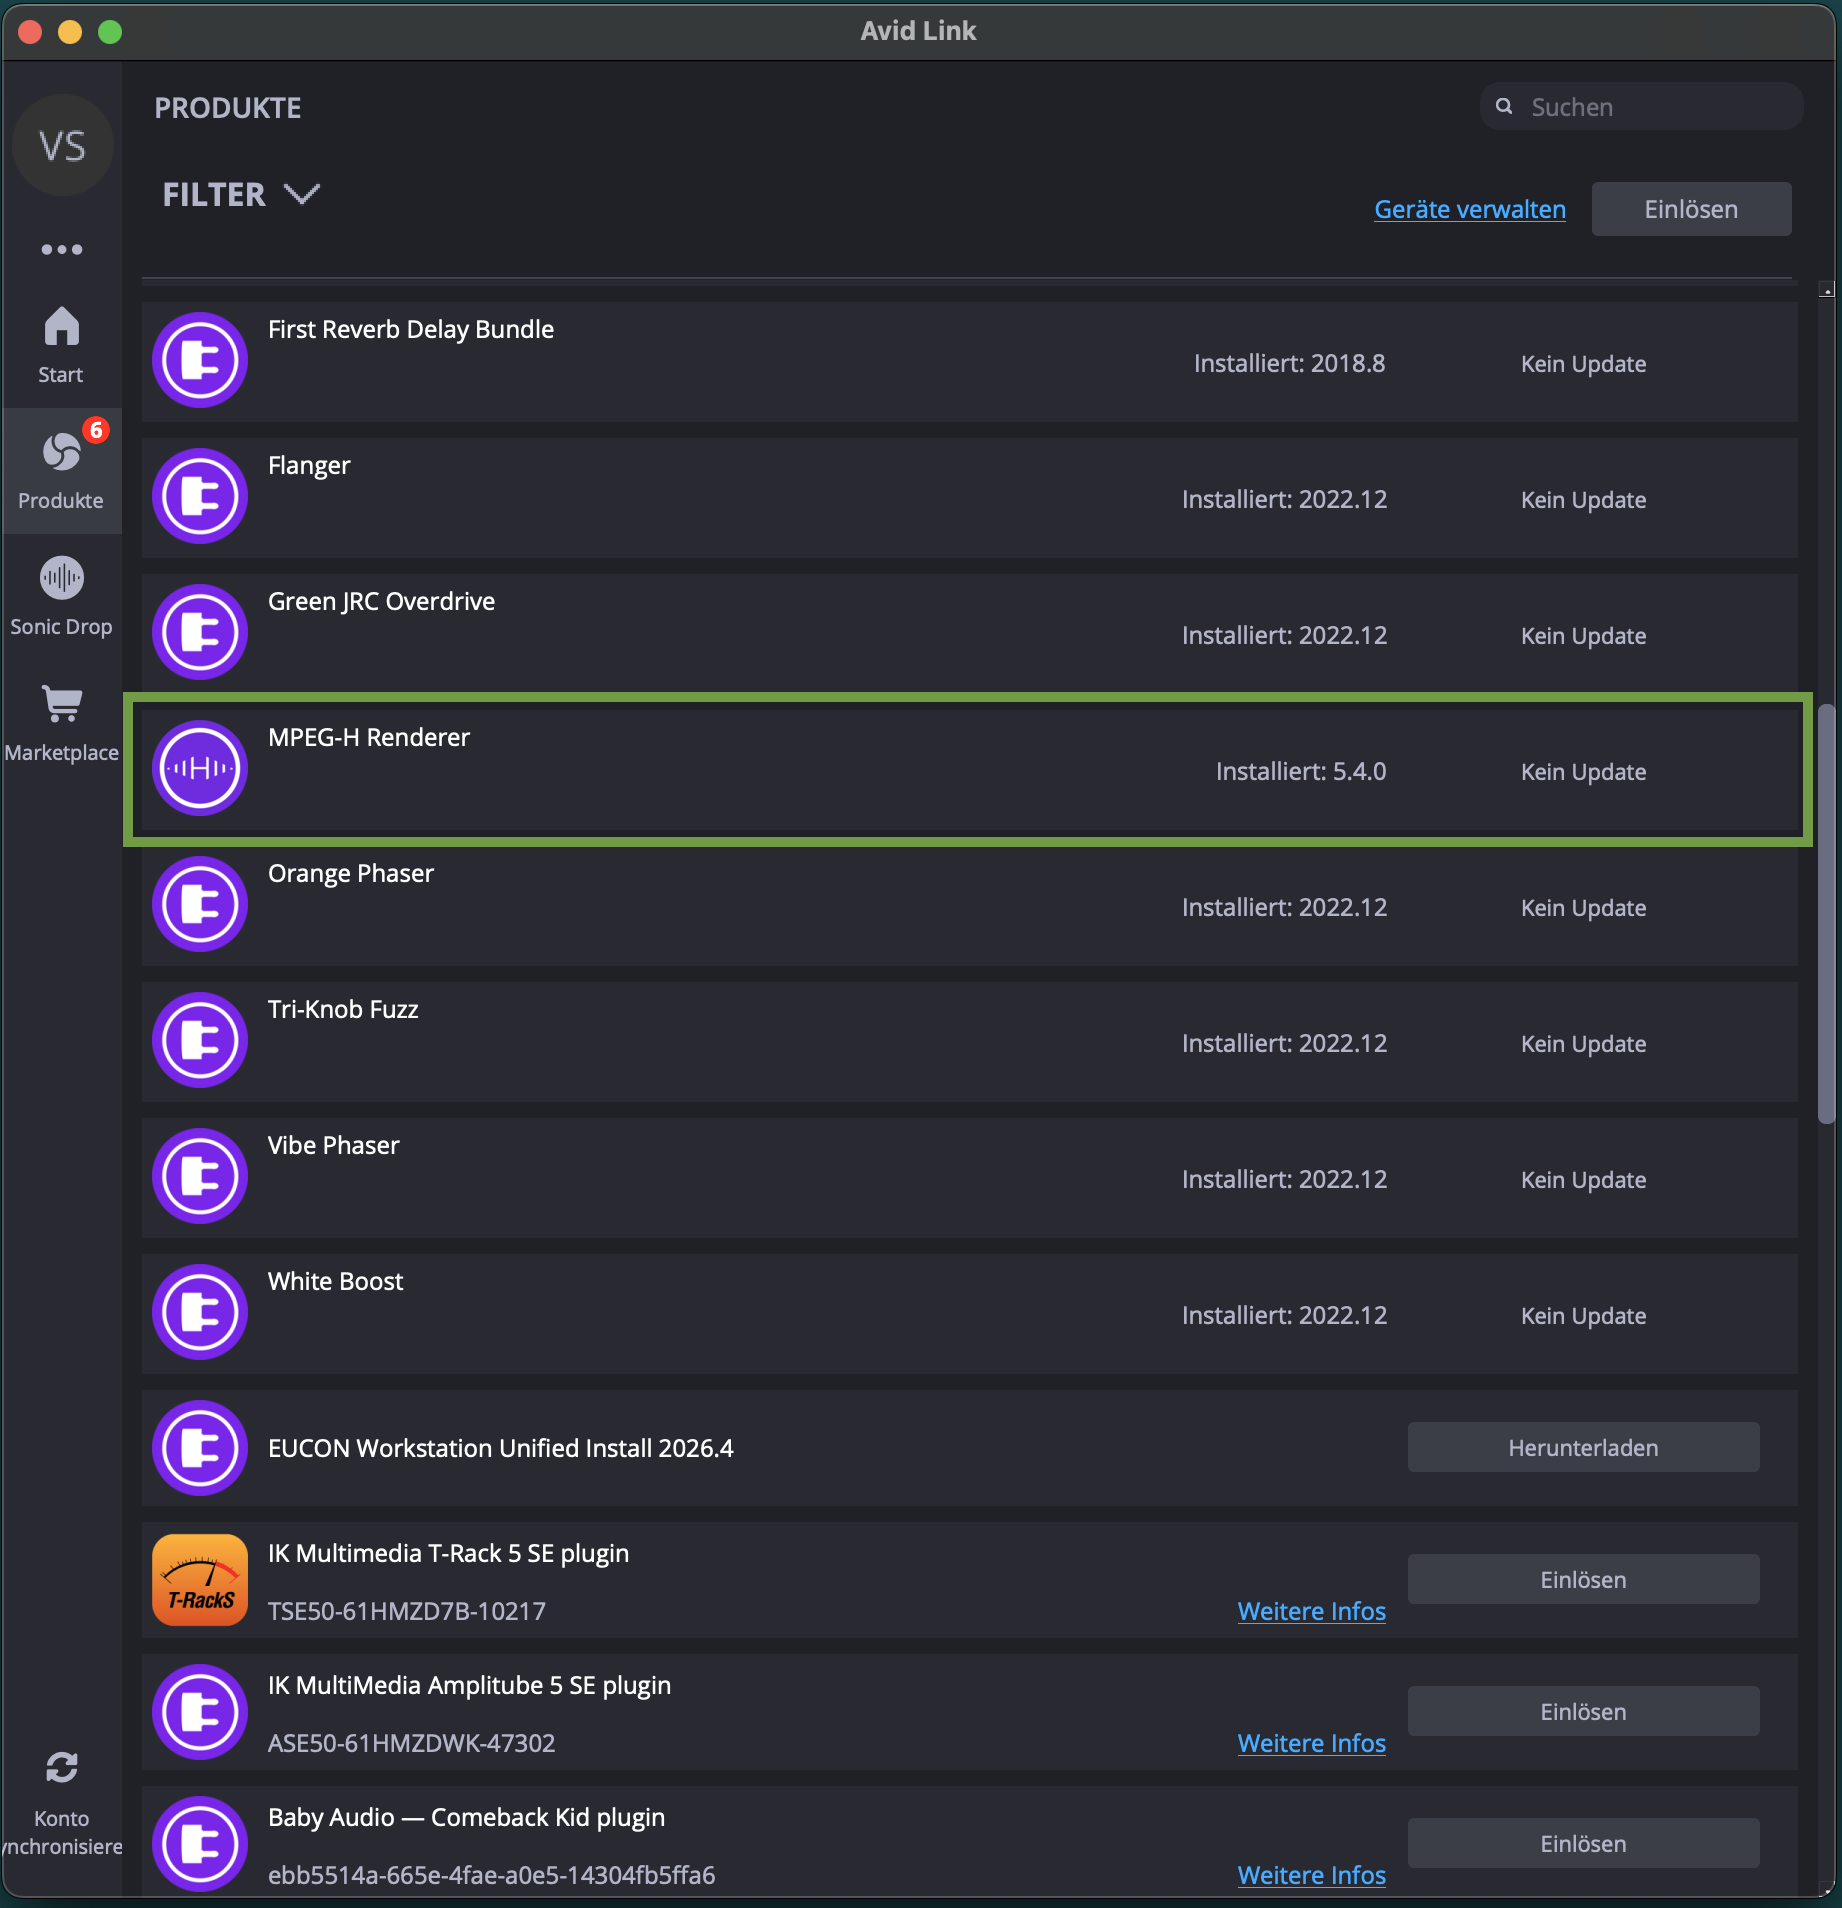Click Kein Update status for MPEG-H Renderer
The height and width of the screenshot is (1908, 1842).
click(x=1583, y=771)
